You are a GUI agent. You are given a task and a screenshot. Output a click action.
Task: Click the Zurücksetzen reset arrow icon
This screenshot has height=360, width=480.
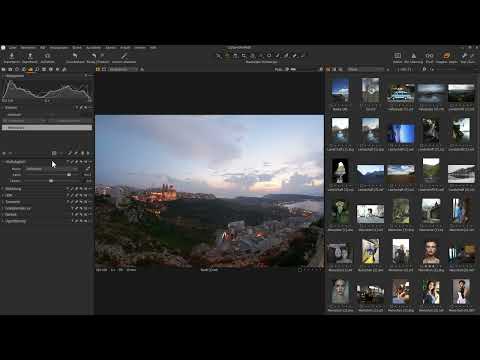75,56
